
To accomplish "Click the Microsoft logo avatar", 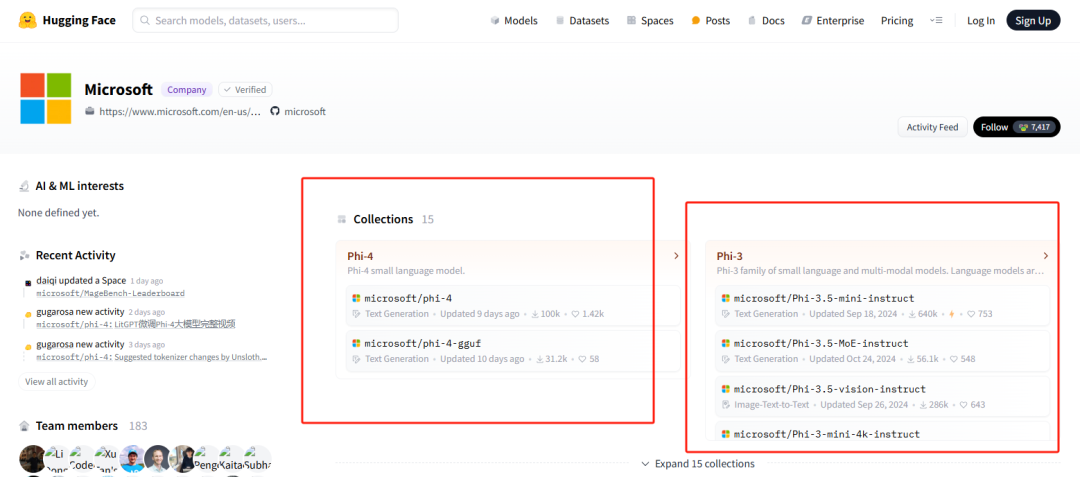I will [45, 98].
